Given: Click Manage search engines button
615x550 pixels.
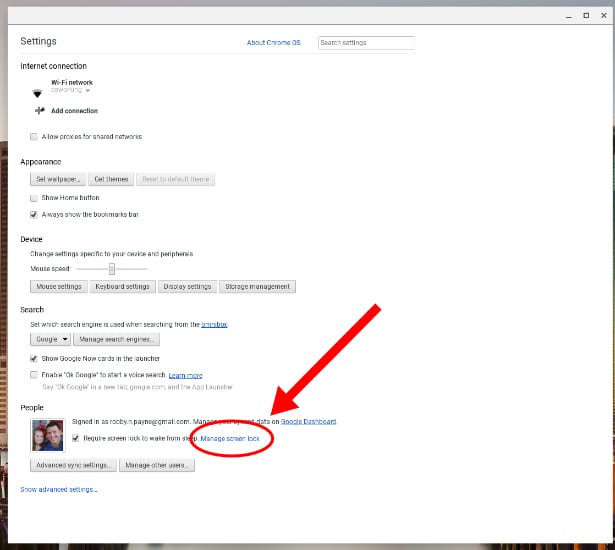Looking at the screenshot, I should [x=116, y=339].
